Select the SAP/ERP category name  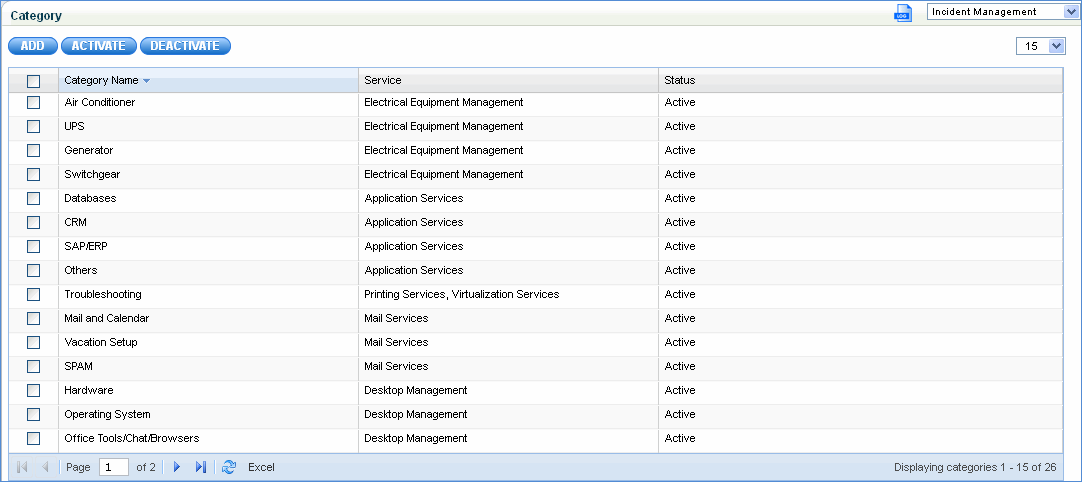tap(86, 247)
